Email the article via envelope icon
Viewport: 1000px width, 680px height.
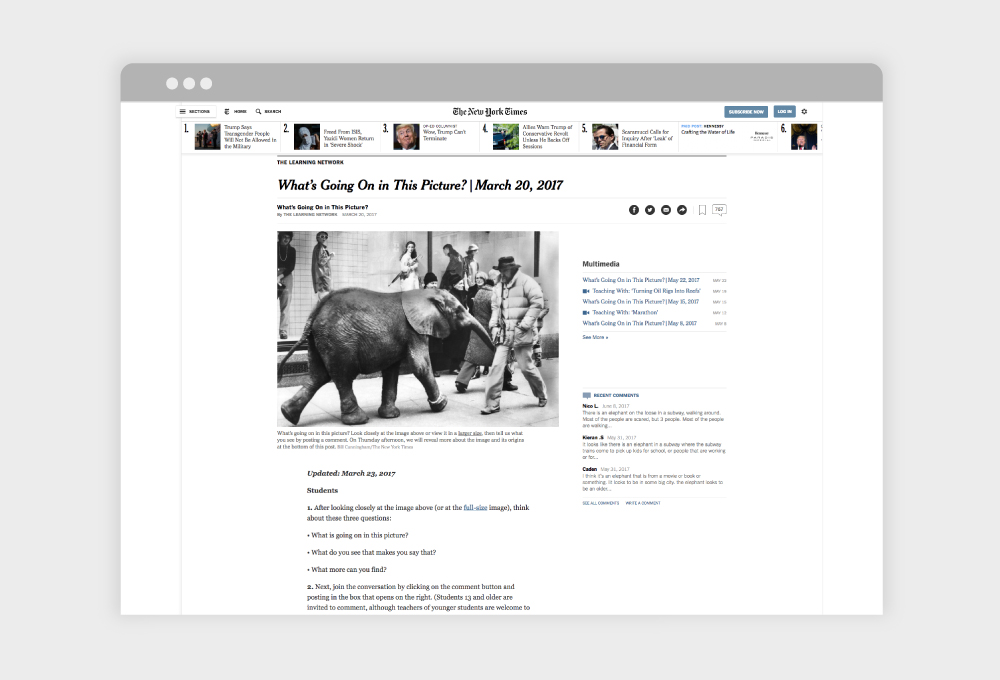666,210
